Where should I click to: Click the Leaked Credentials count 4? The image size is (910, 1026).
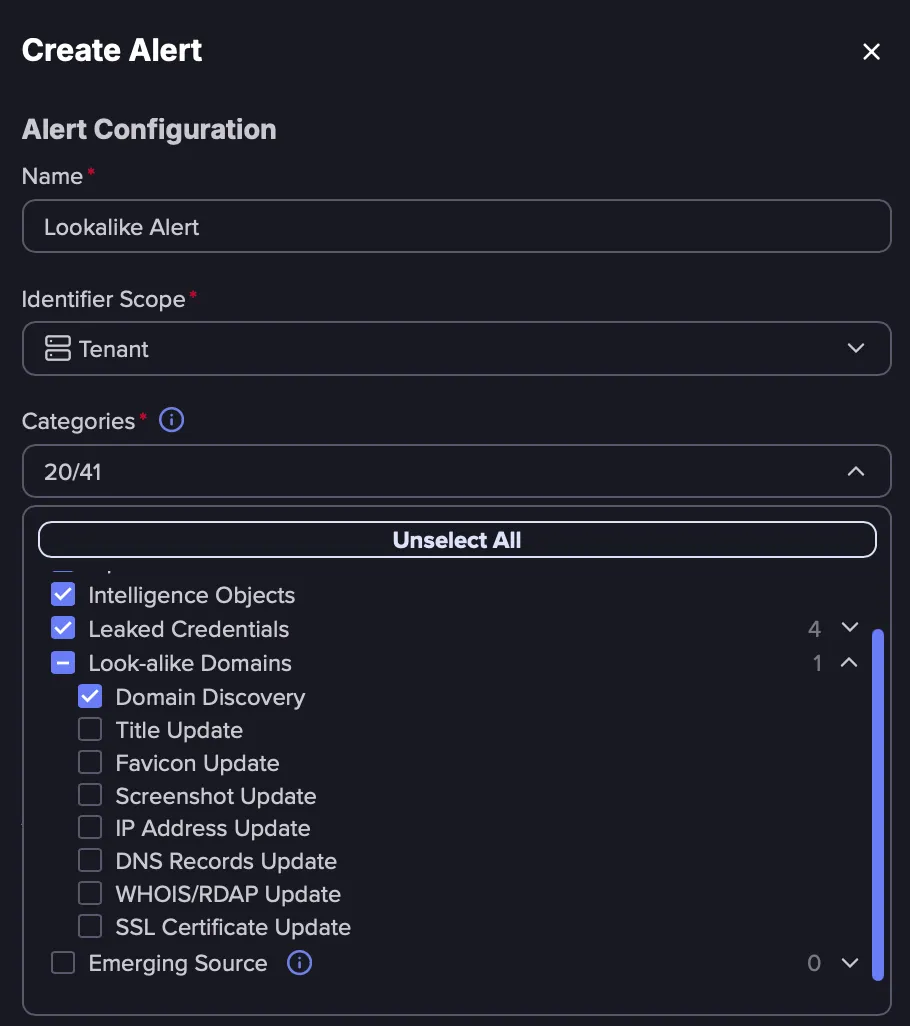pyautogui.click(x=814, y=629)
